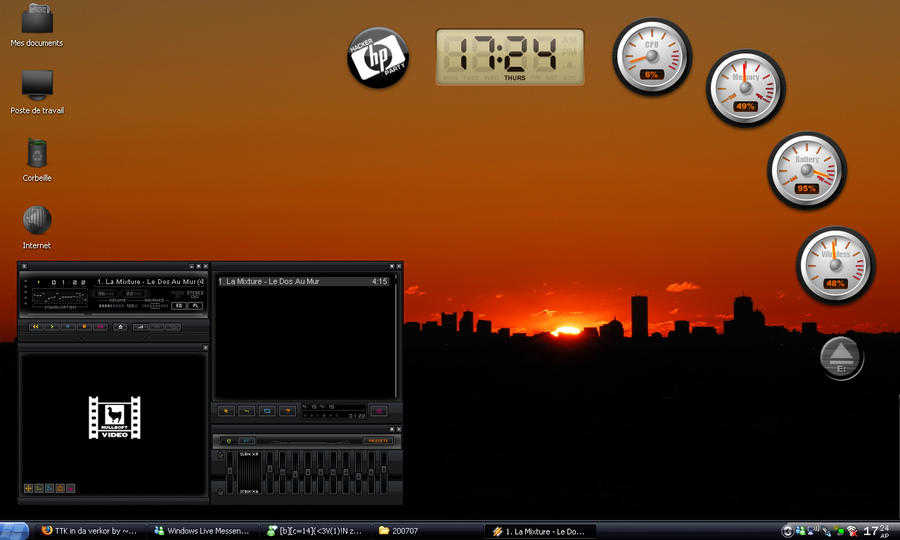
Task: Skip to next track in Winamp
Action: coord(101,326)
